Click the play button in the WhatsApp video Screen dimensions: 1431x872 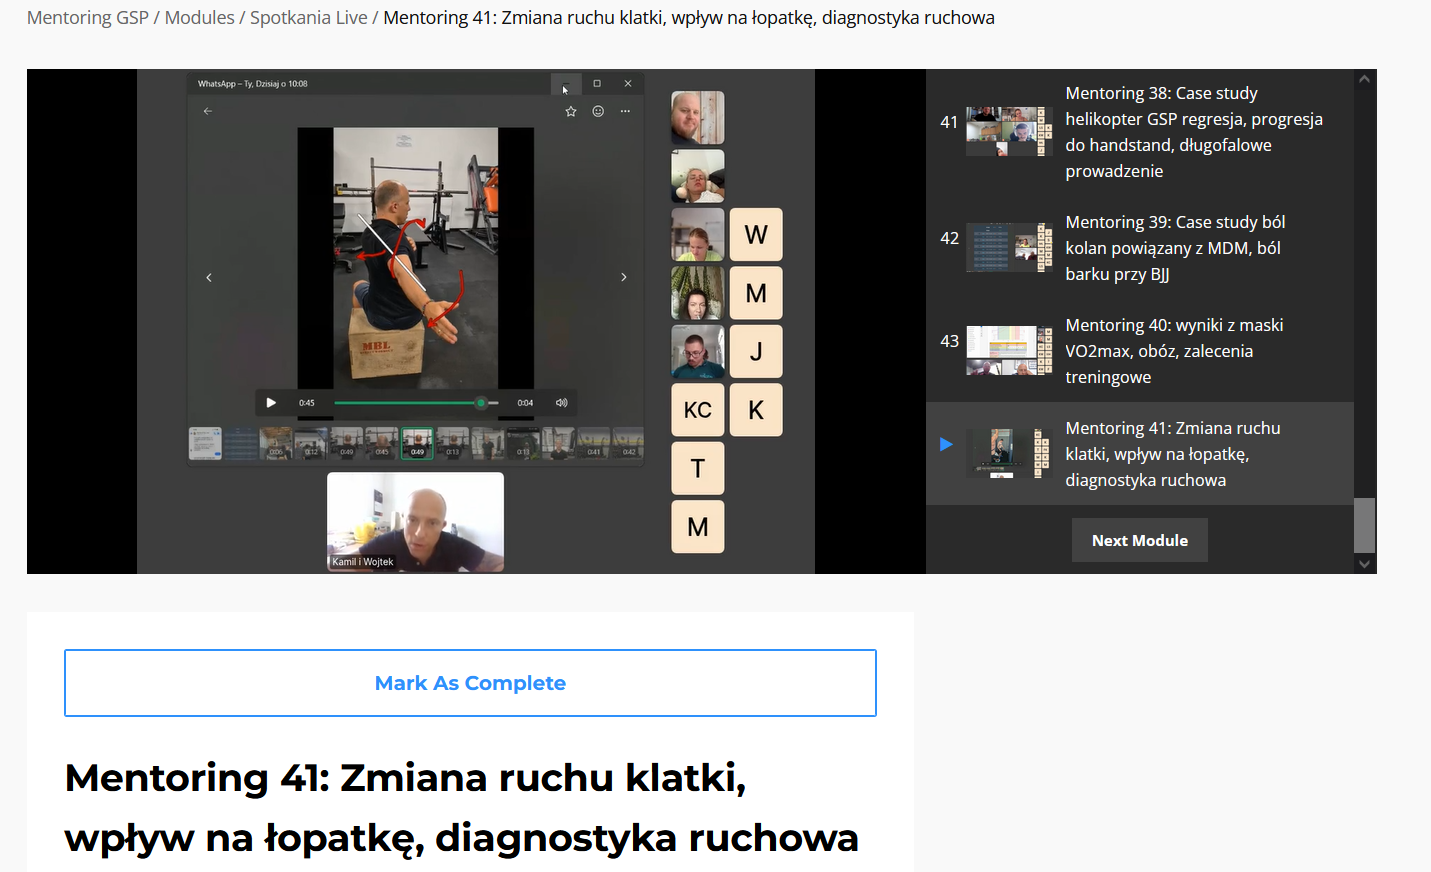pos(271,403)
